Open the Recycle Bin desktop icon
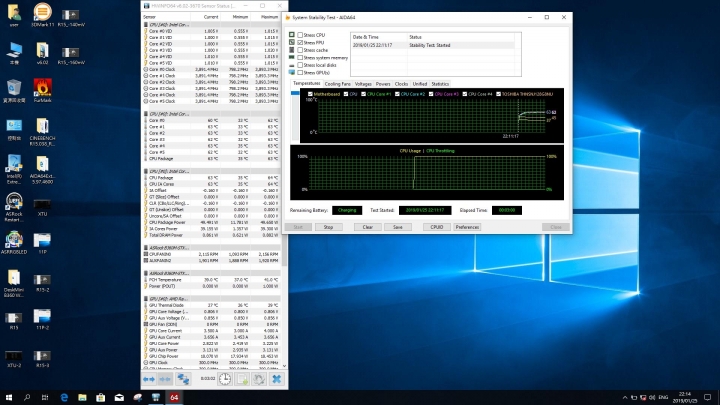 coord(14,90)
